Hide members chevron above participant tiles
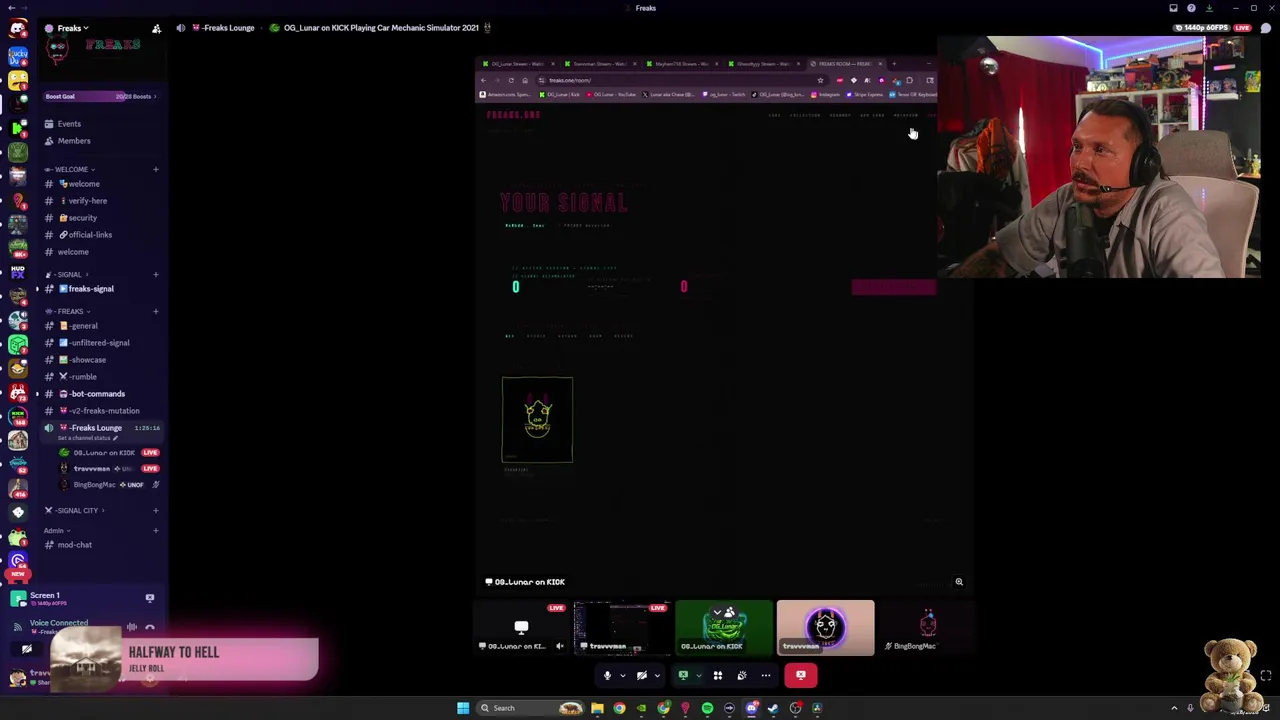The image size is (1280, 720). click(x=717, y=612)
